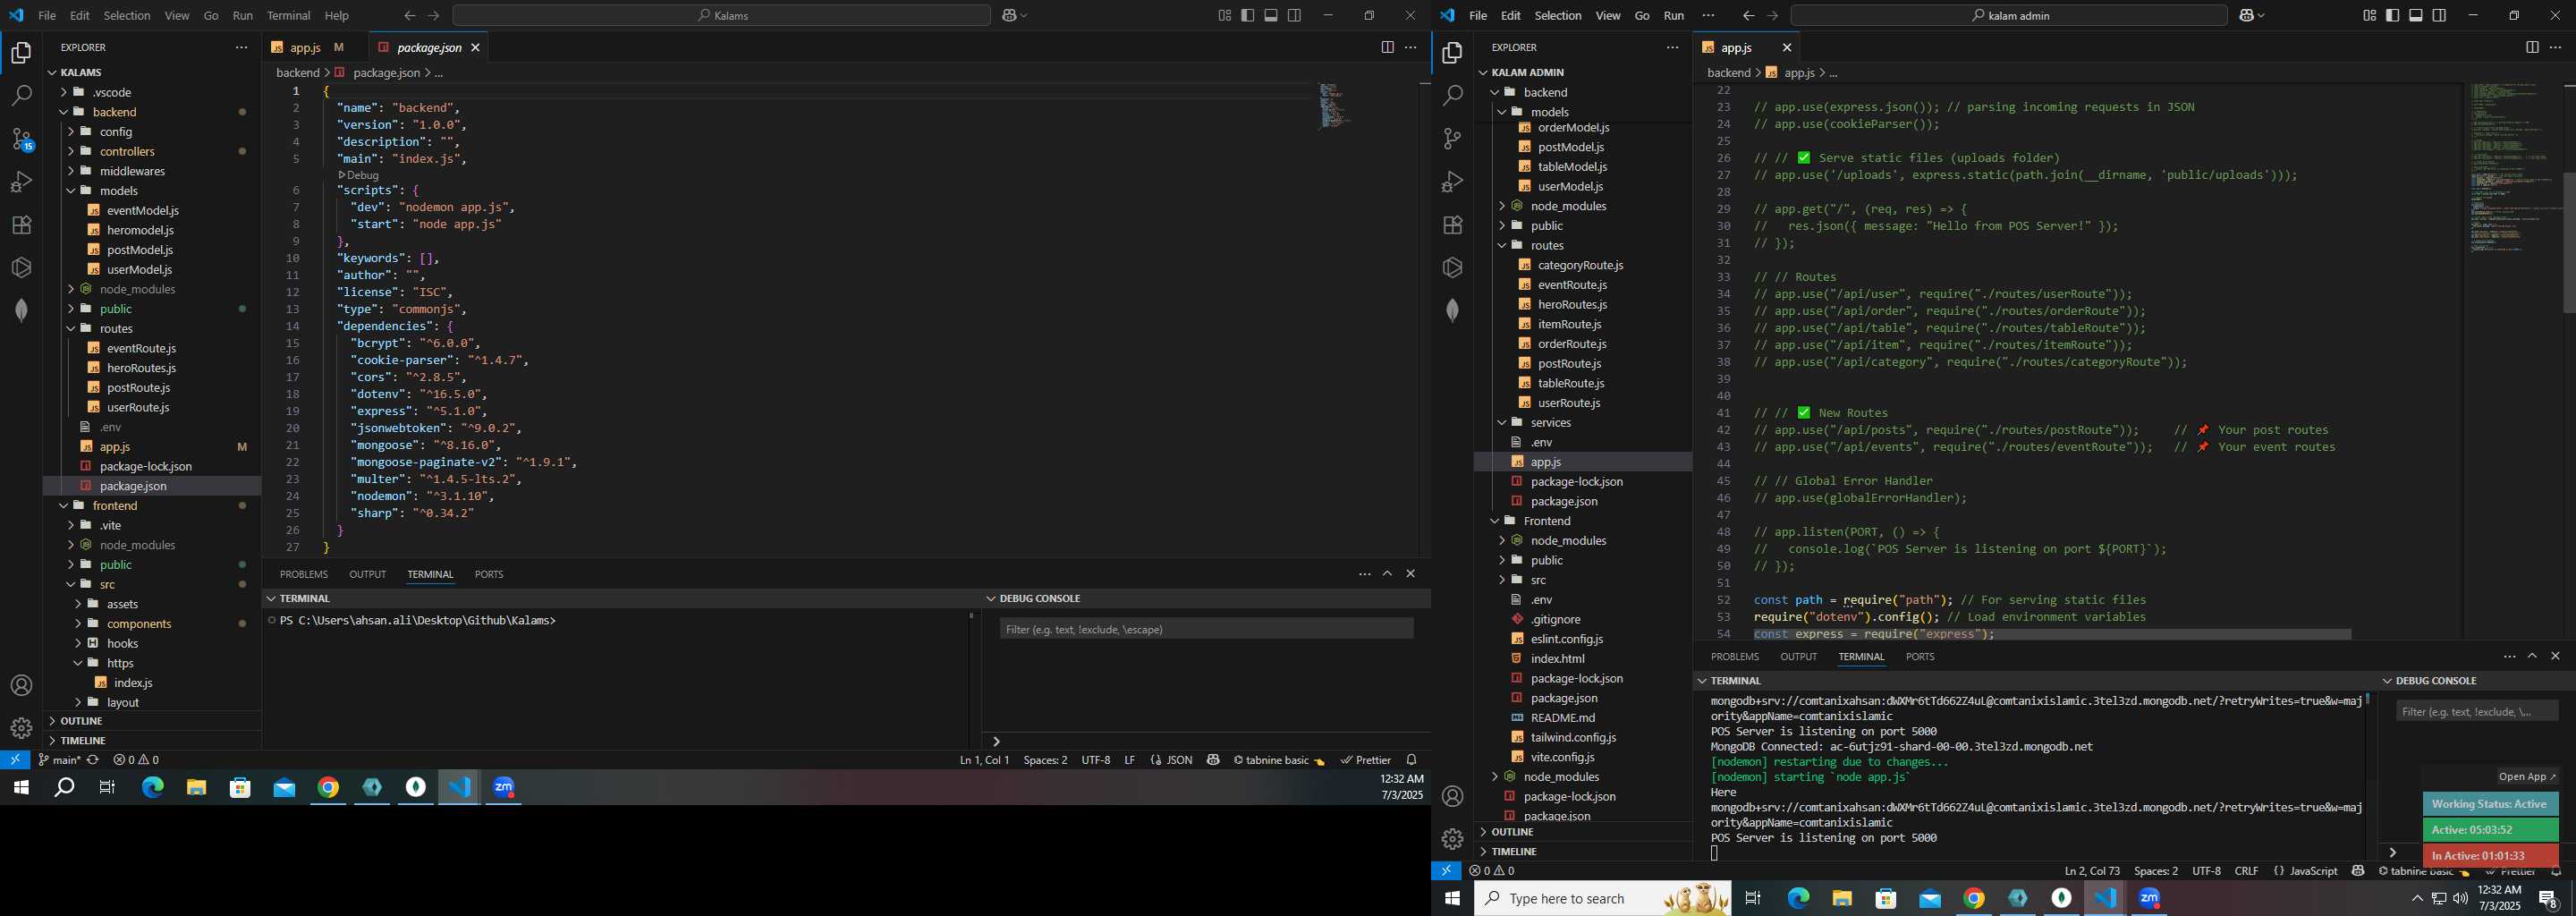Screen dimensions: 2576x916
Task: Collapse DEBUG CONSOLE section in Kalams panel
Action: tap(1206, 598)
